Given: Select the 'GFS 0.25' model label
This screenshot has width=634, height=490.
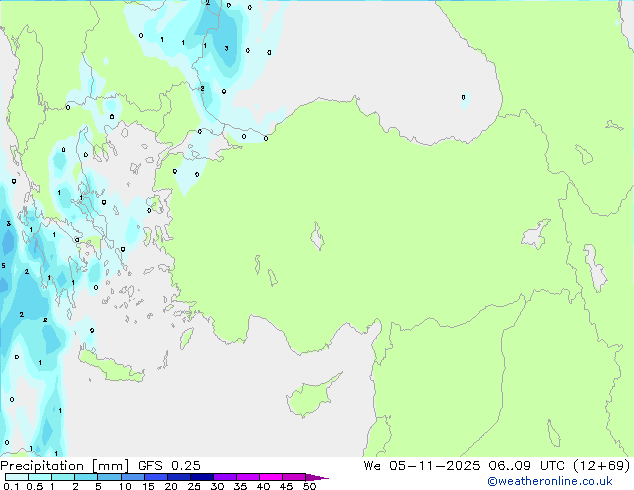Looking at the screenshot, I should [169, 466].
